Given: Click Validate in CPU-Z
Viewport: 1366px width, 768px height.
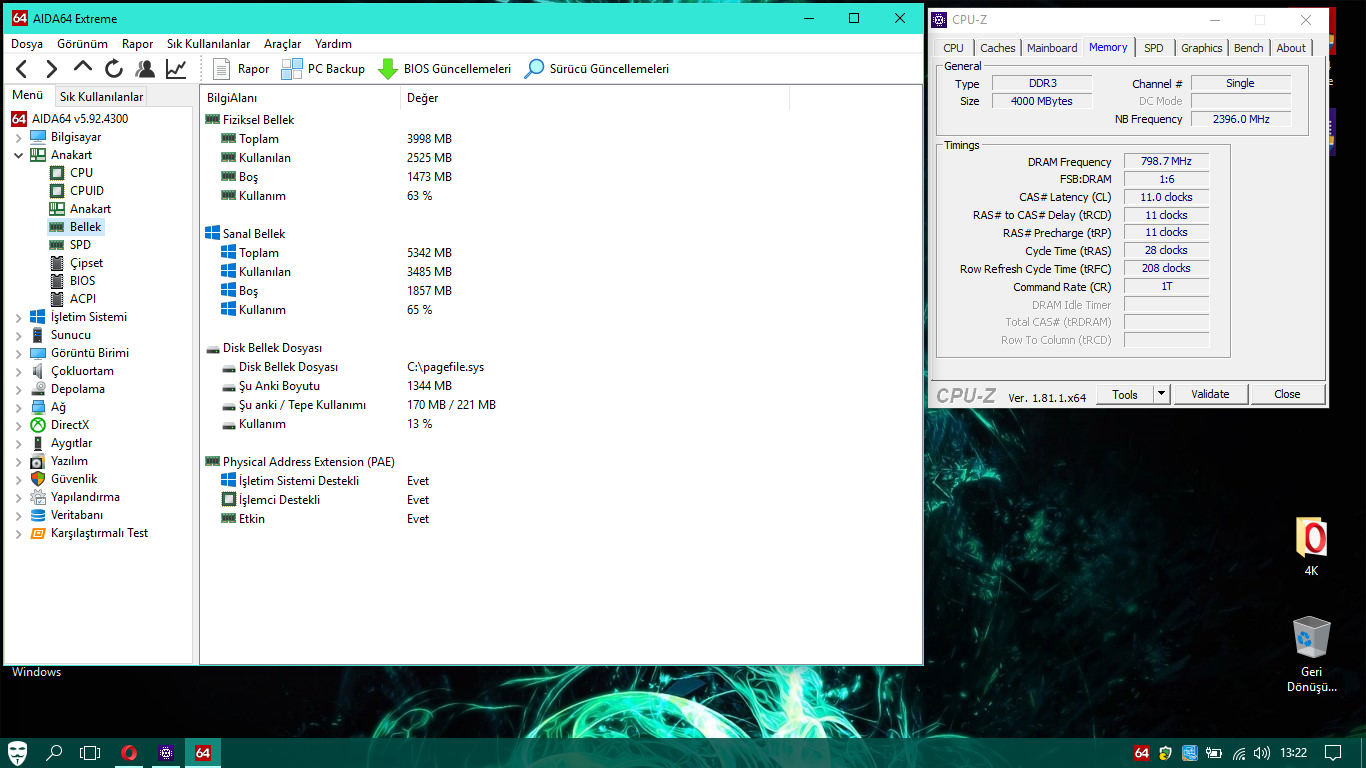Looking at the screenshot, I should (1210, 394).
